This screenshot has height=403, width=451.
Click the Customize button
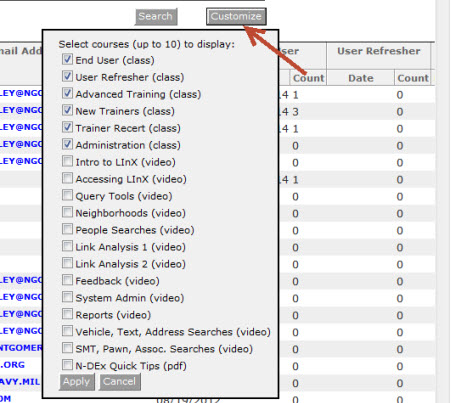[236, 16]
